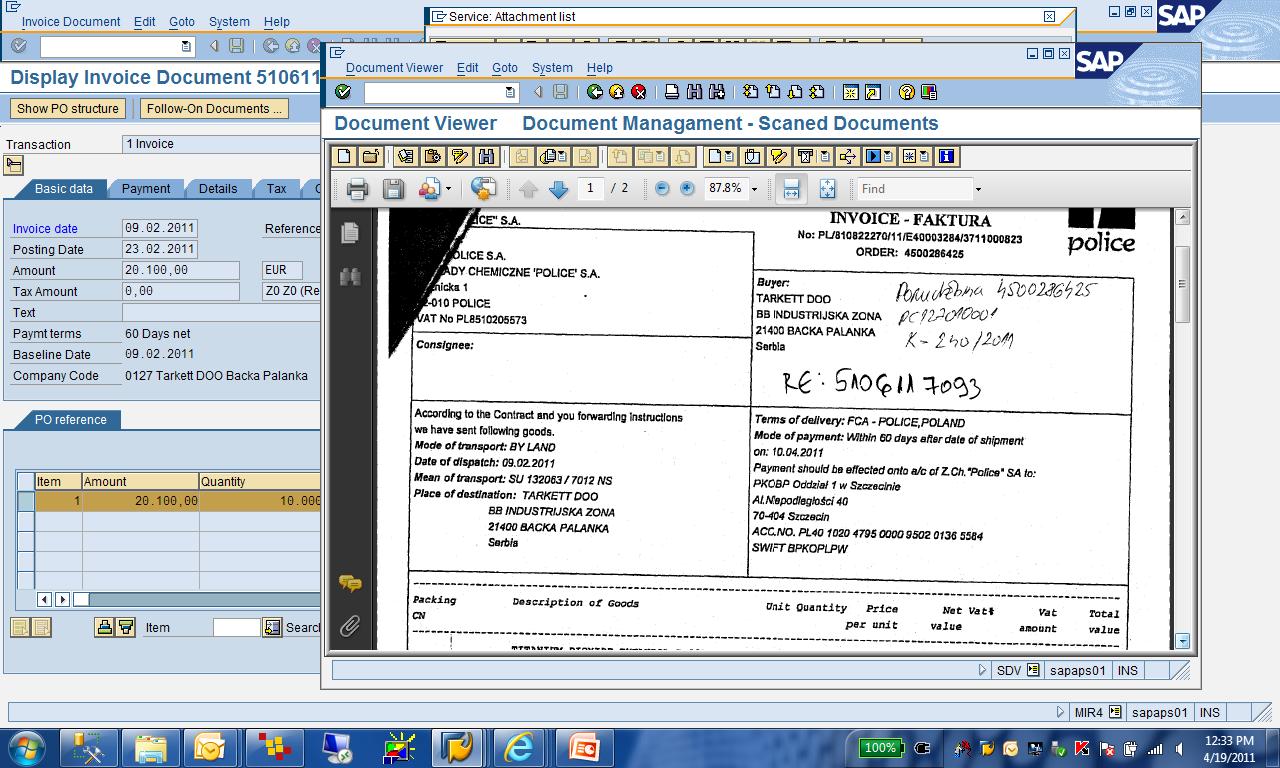This screenshot has width=1280, height=768.
Task: Open Invoice Document menu in invoice window
Action: pos(71,22)
